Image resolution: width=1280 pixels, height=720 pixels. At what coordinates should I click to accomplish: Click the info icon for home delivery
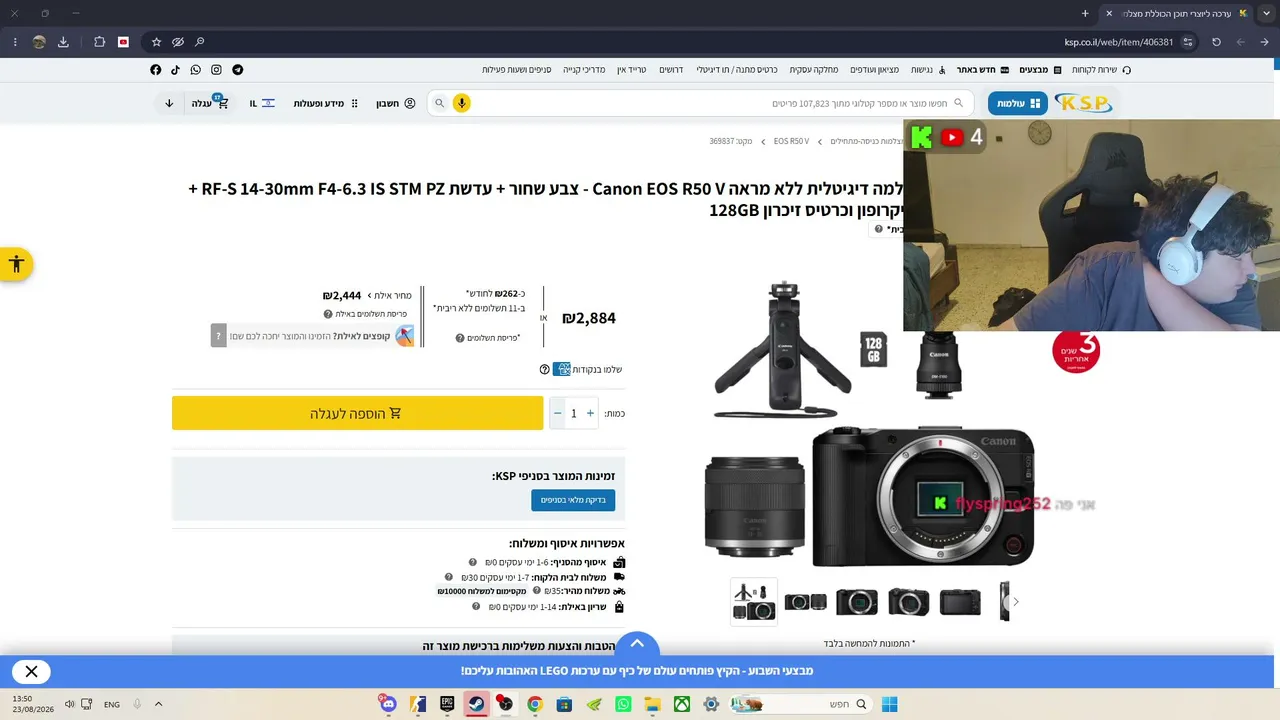click(x=449, y=577)
